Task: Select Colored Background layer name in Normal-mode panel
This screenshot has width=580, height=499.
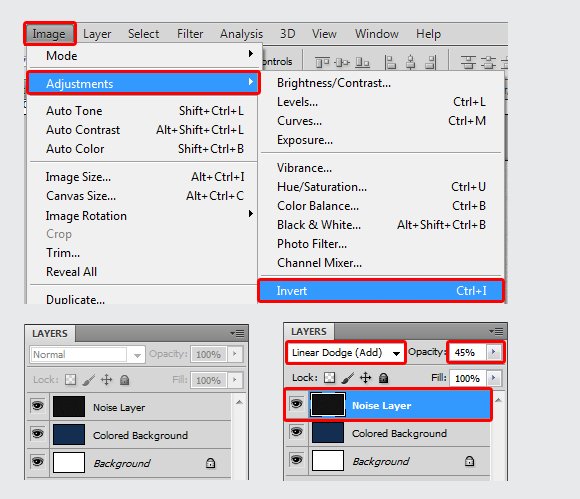Action: 140,435
